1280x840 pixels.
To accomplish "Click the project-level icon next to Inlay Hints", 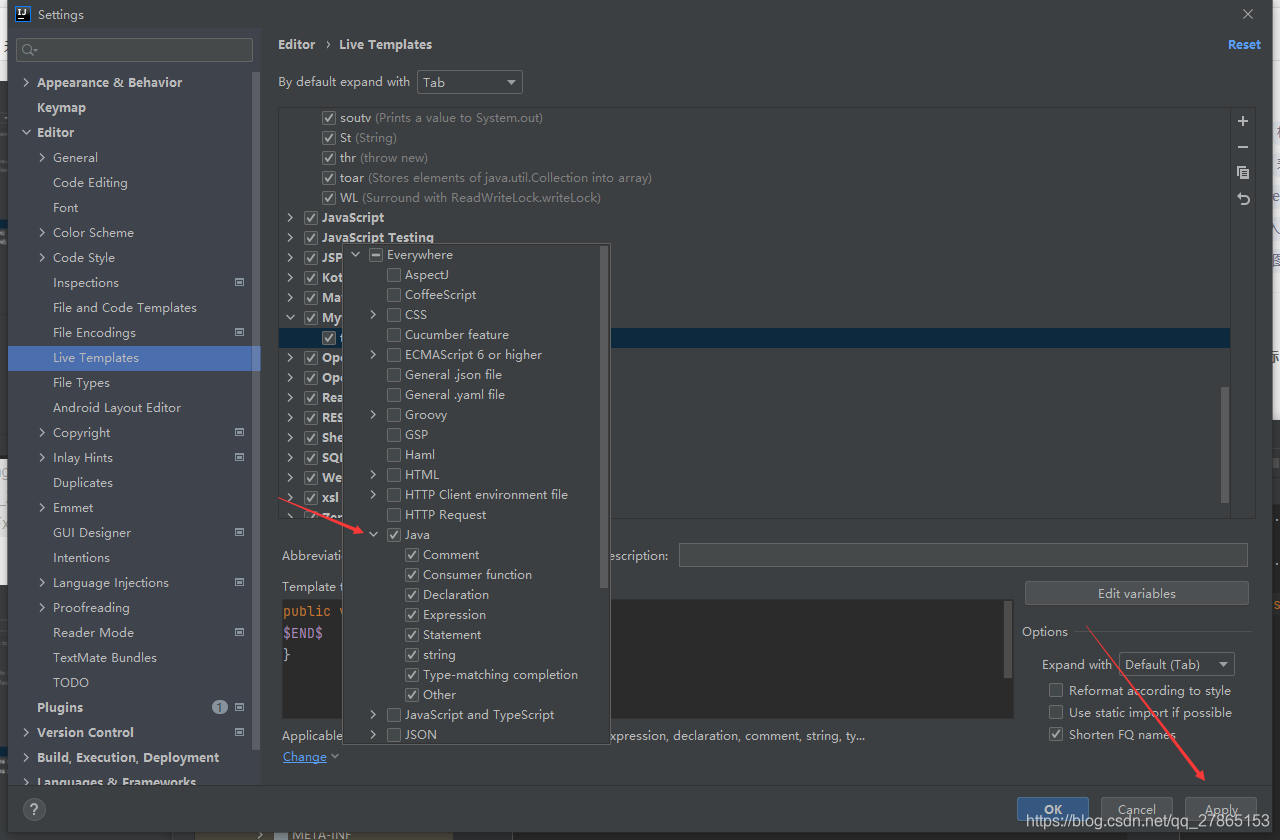I will tap(239, 458).
